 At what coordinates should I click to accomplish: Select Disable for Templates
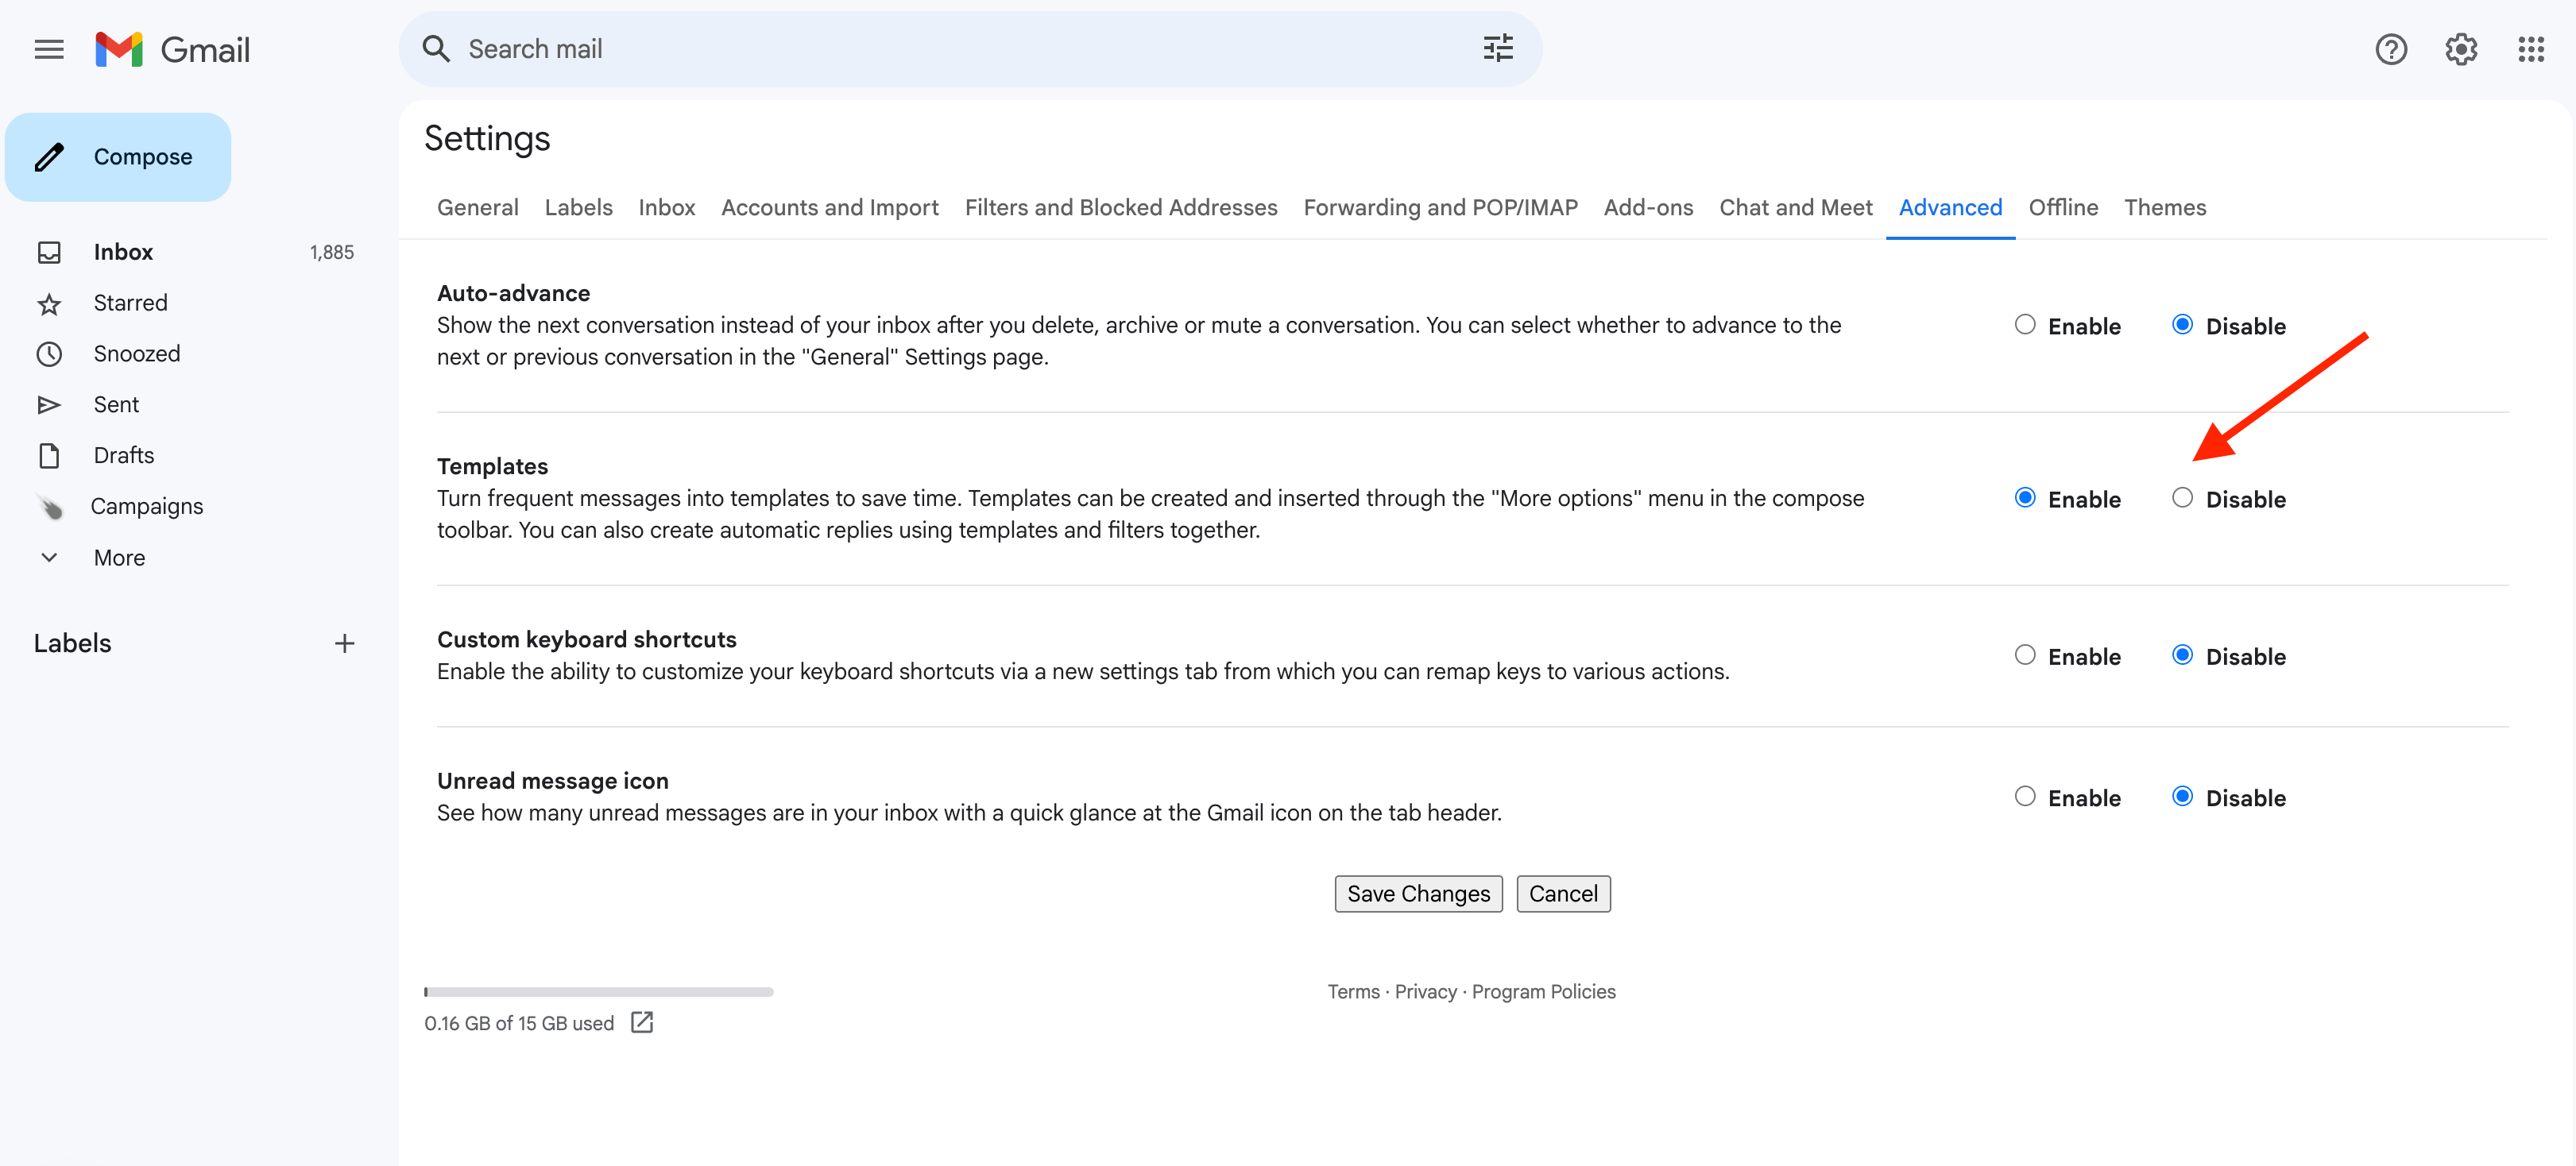click(x=2182, y=498)
